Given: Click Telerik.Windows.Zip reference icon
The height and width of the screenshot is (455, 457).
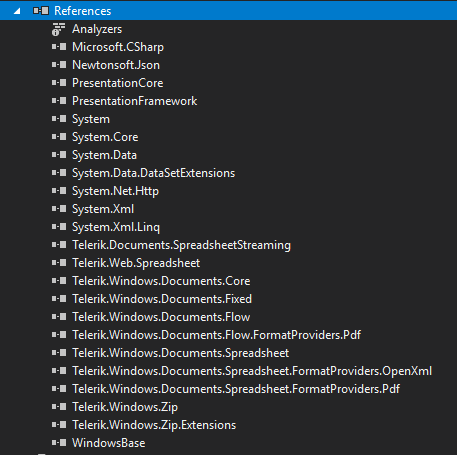Looking at the screenshot, I should point(59,407).
